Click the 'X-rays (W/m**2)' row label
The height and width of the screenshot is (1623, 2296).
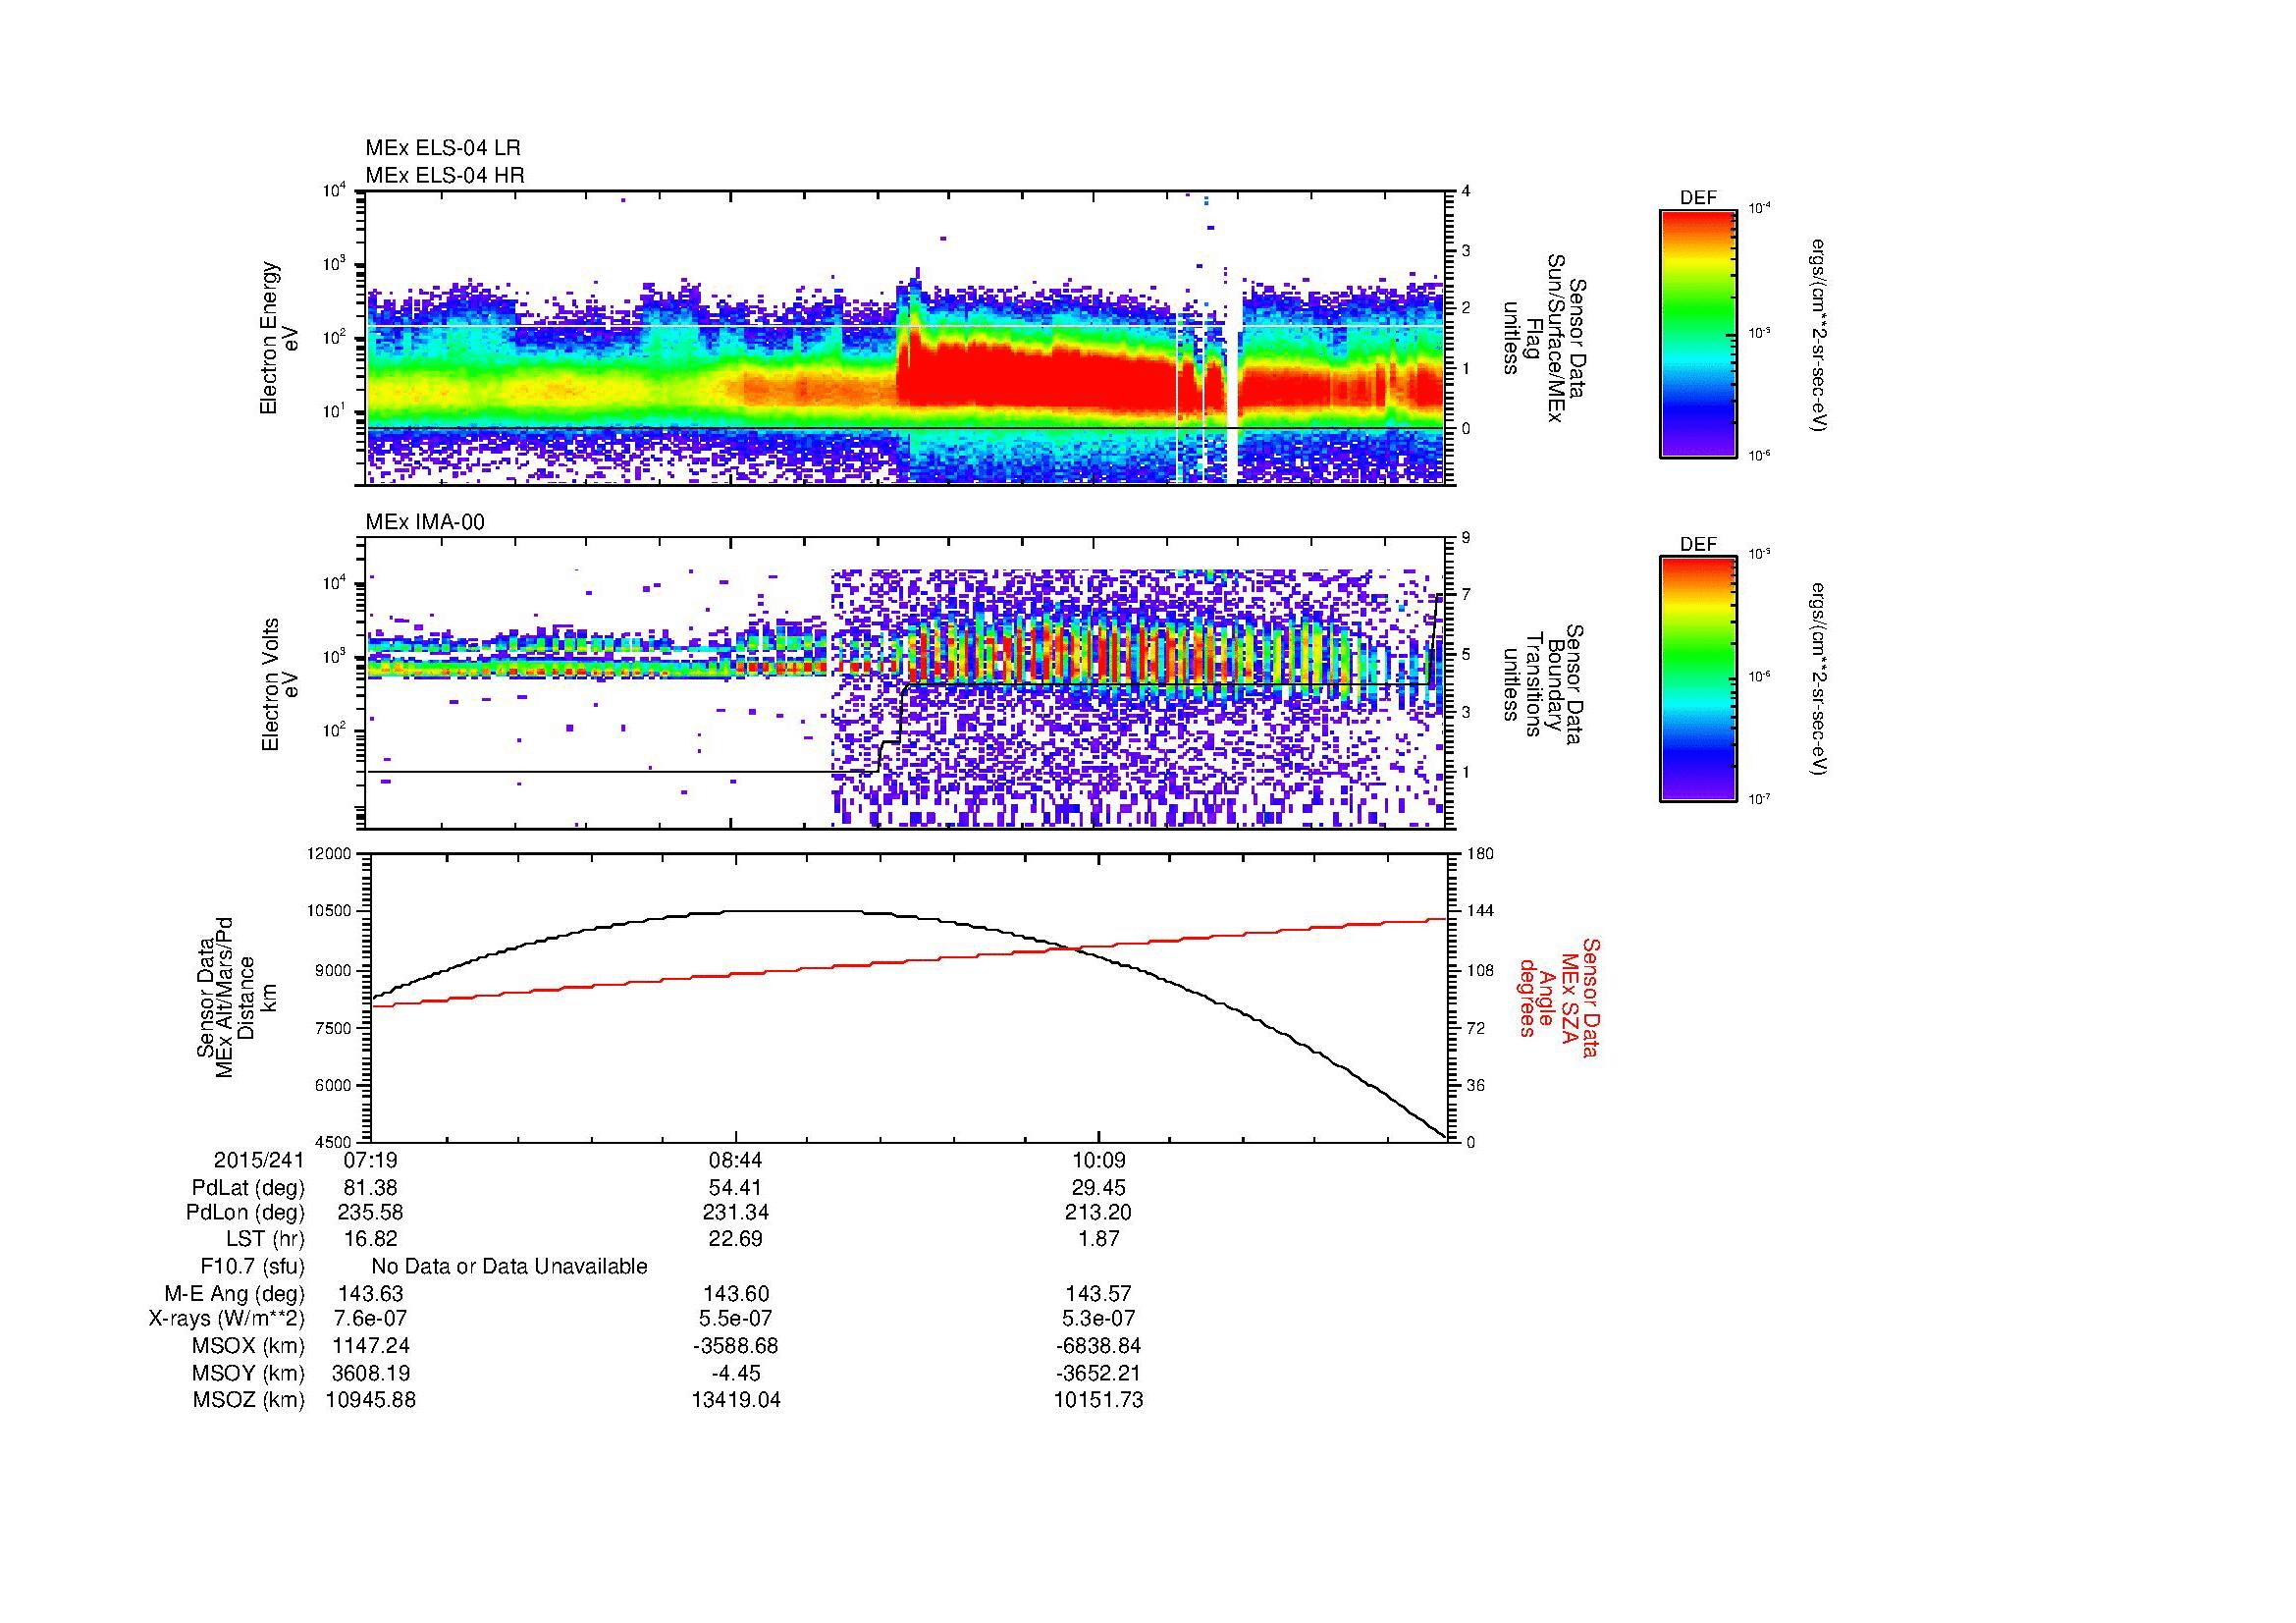click(x=226, y=1319)
